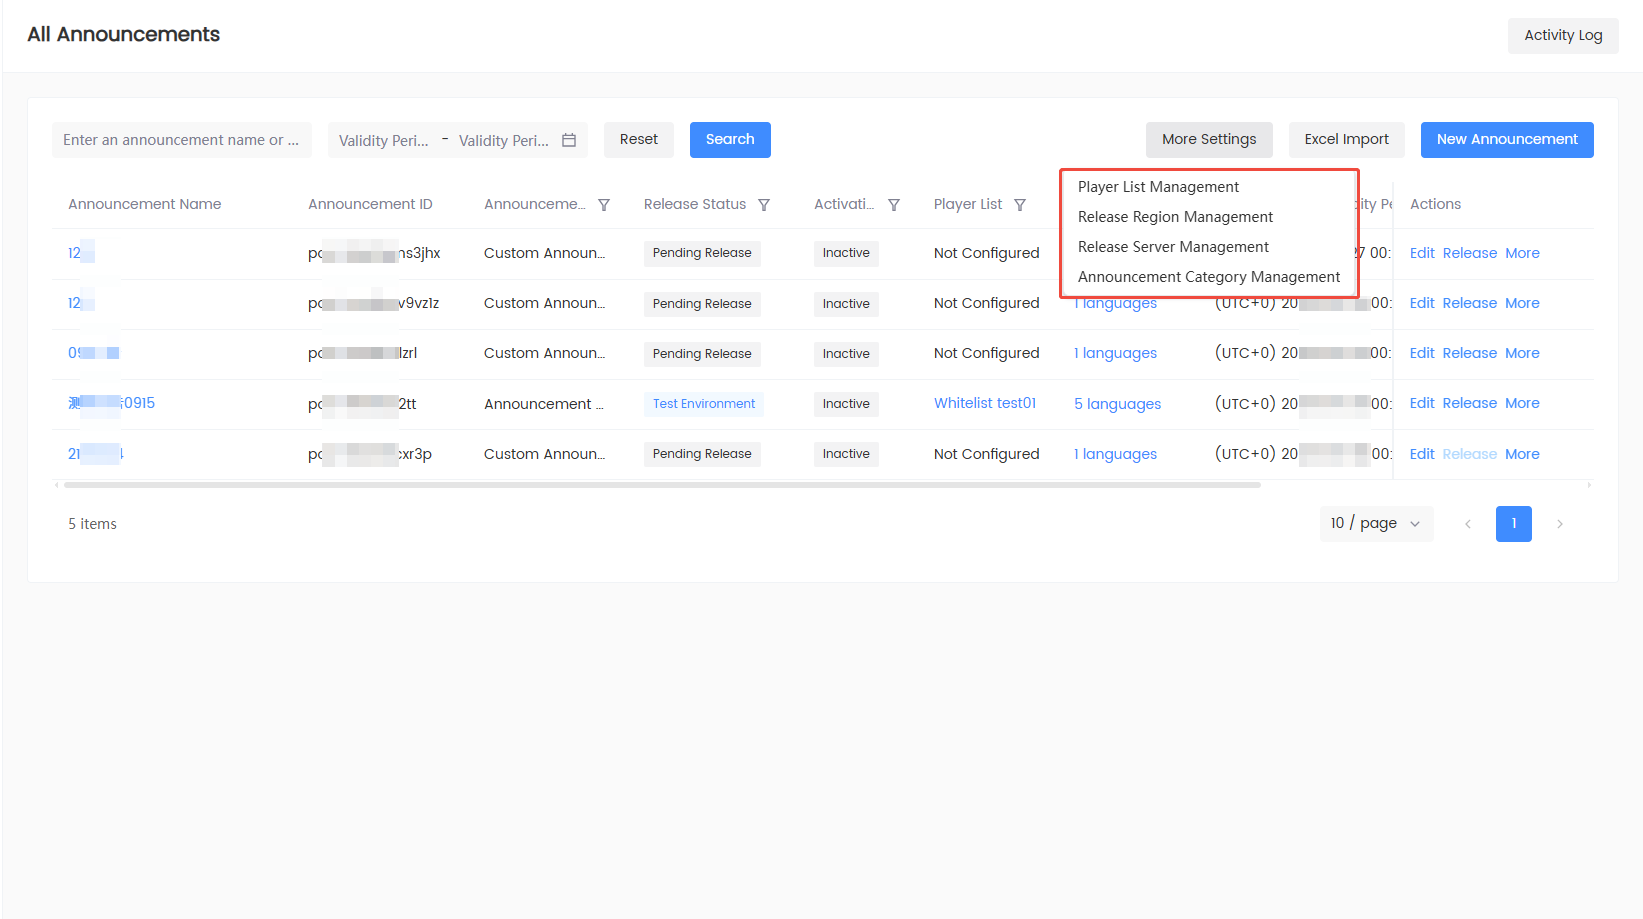This screenshot has width=1643, height=919.
Task: Expand More for announcement ending lzrl
Action: tap(1522, 354)
